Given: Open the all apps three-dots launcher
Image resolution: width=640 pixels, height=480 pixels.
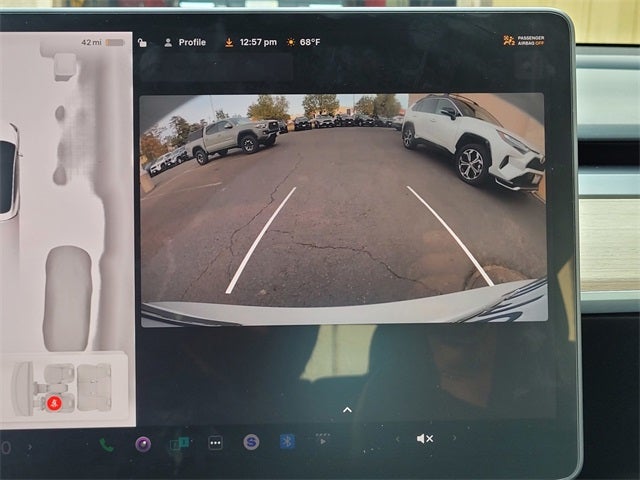Looking at the screenshot, I should tap(215, 443).
